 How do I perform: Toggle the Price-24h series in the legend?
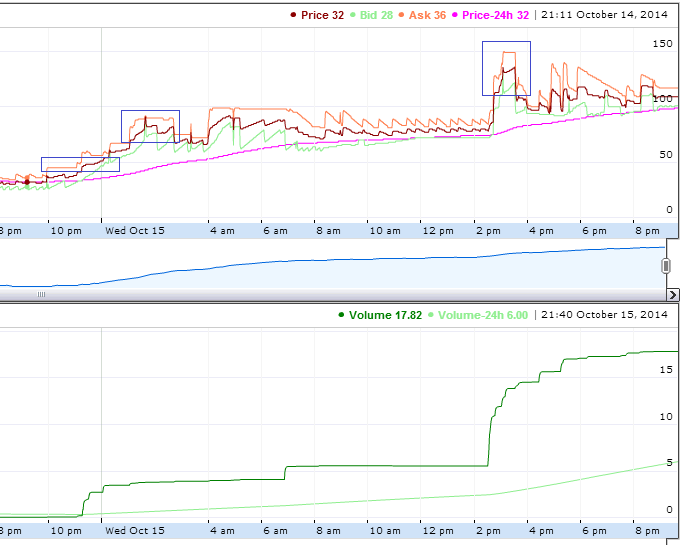(490, 15)
